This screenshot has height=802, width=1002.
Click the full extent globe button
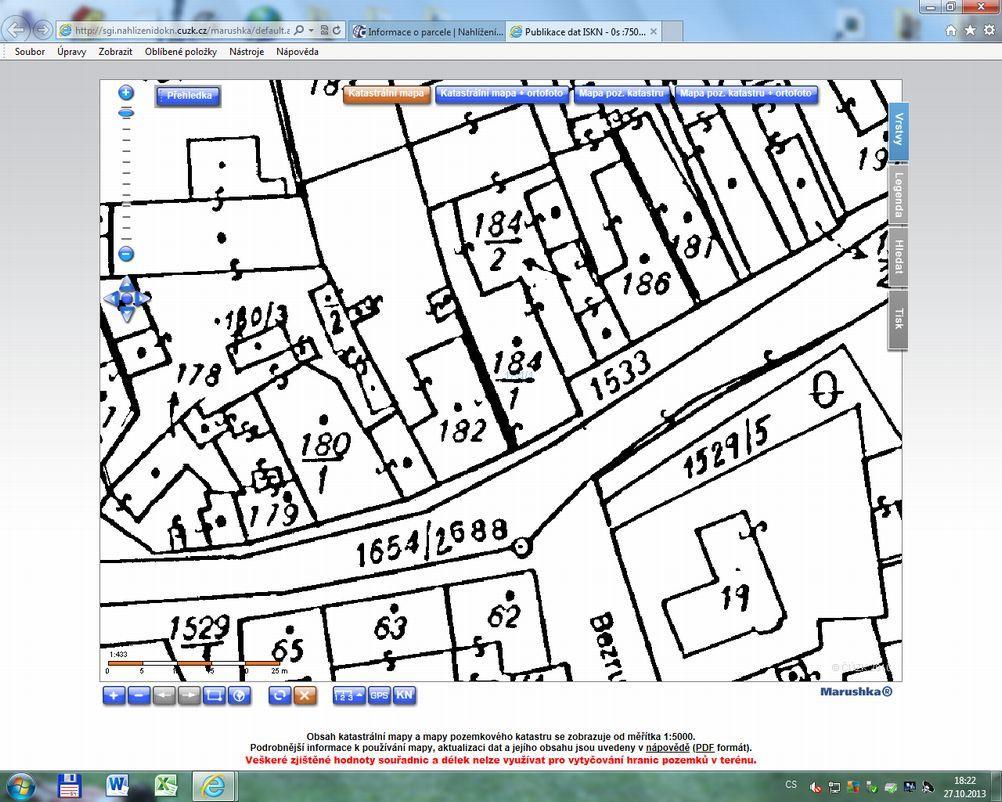(239, 695)
